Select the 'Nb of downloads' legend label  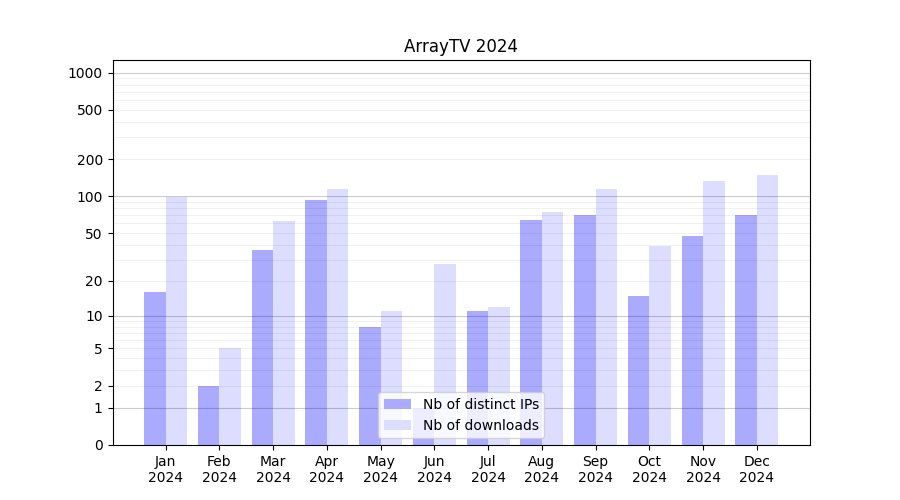coord(480,425)
